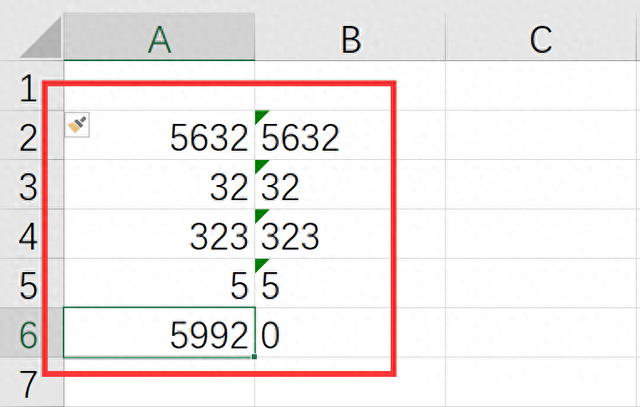Click cell B3 containing 32
The width and height of the screenshot is (640, 407).
[350, 185]
